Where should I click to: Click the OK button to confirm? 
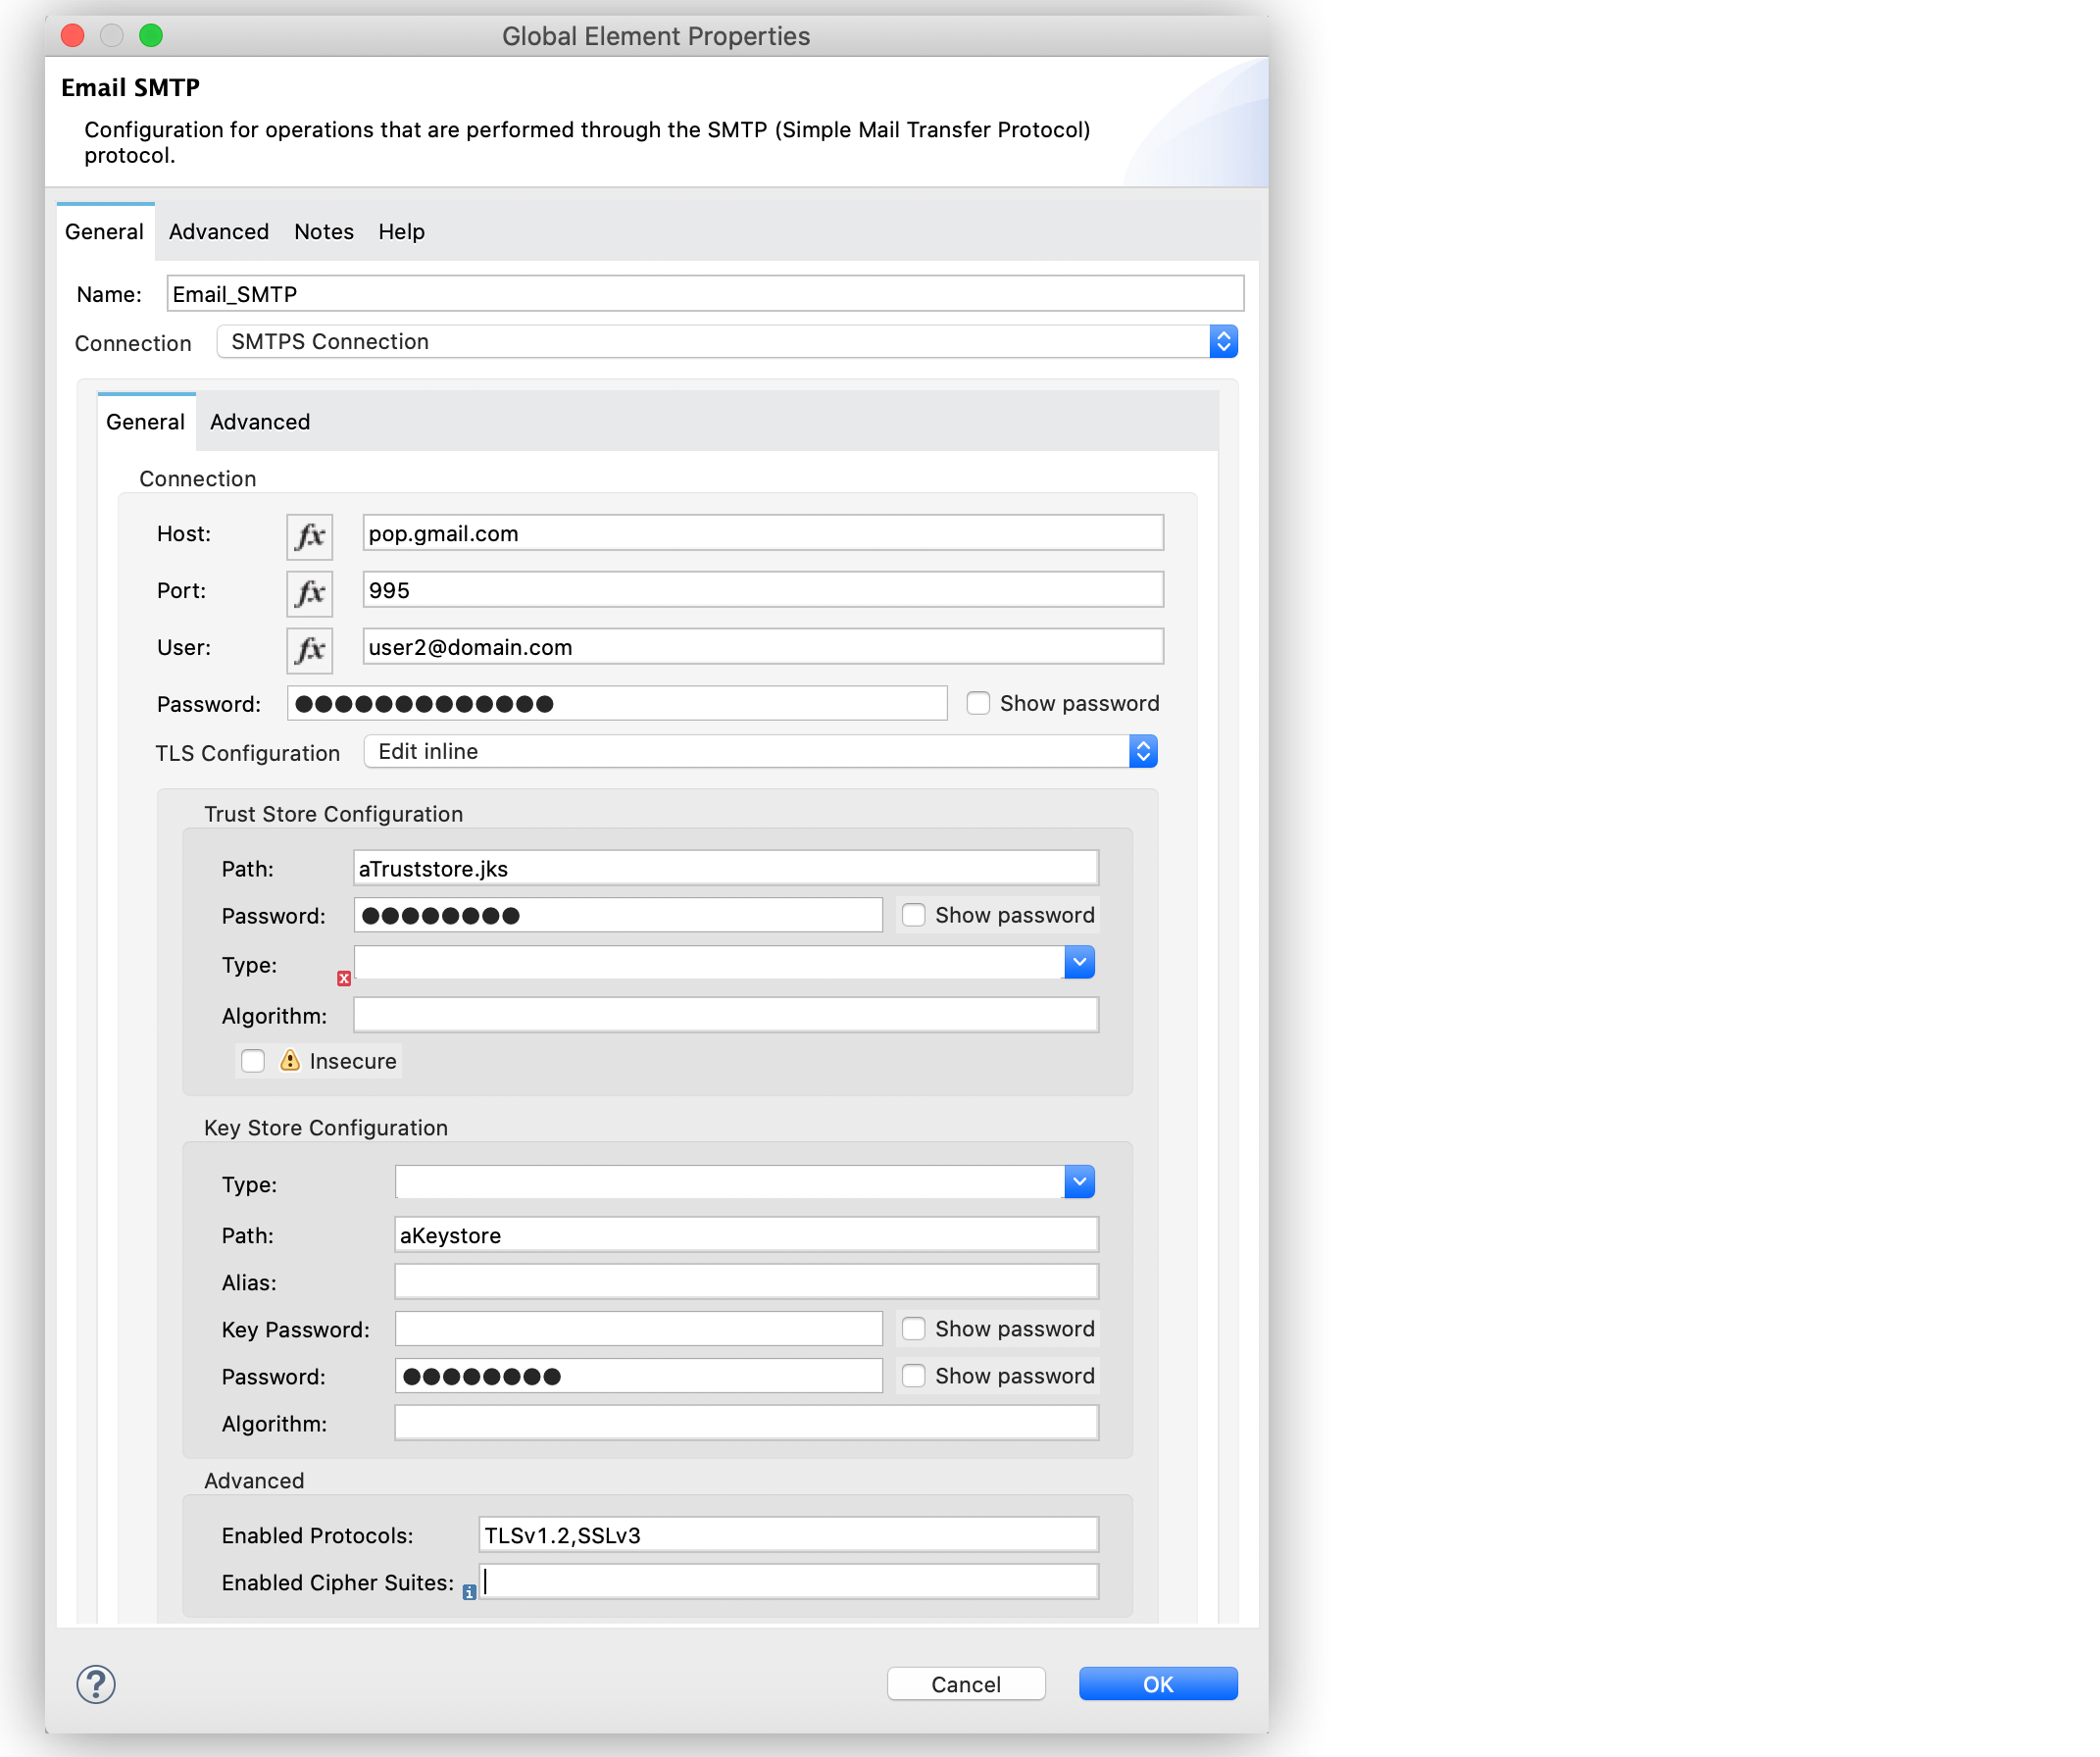(1157, 1682)
